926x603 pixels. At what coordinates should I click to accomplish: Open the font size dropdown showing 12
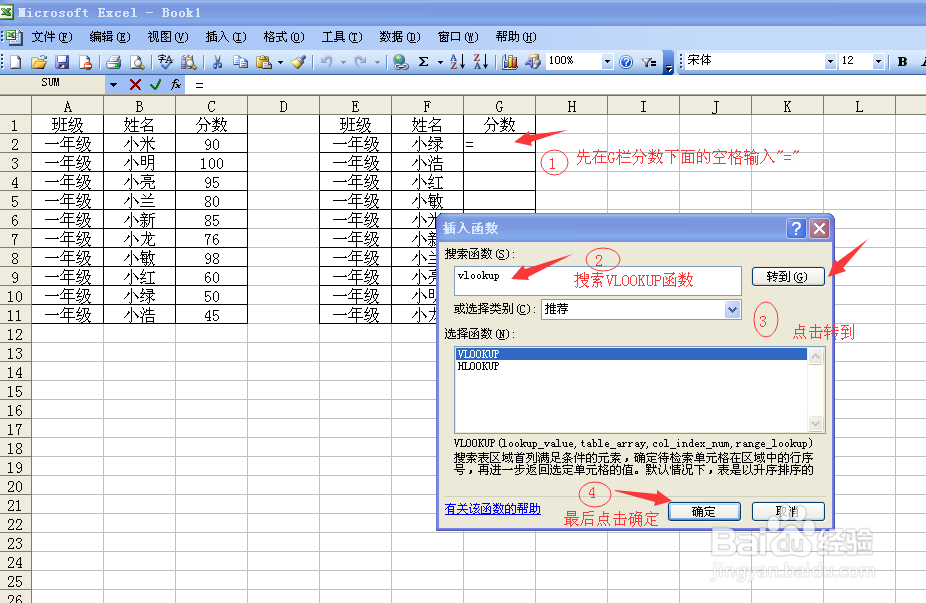(880, 61)
